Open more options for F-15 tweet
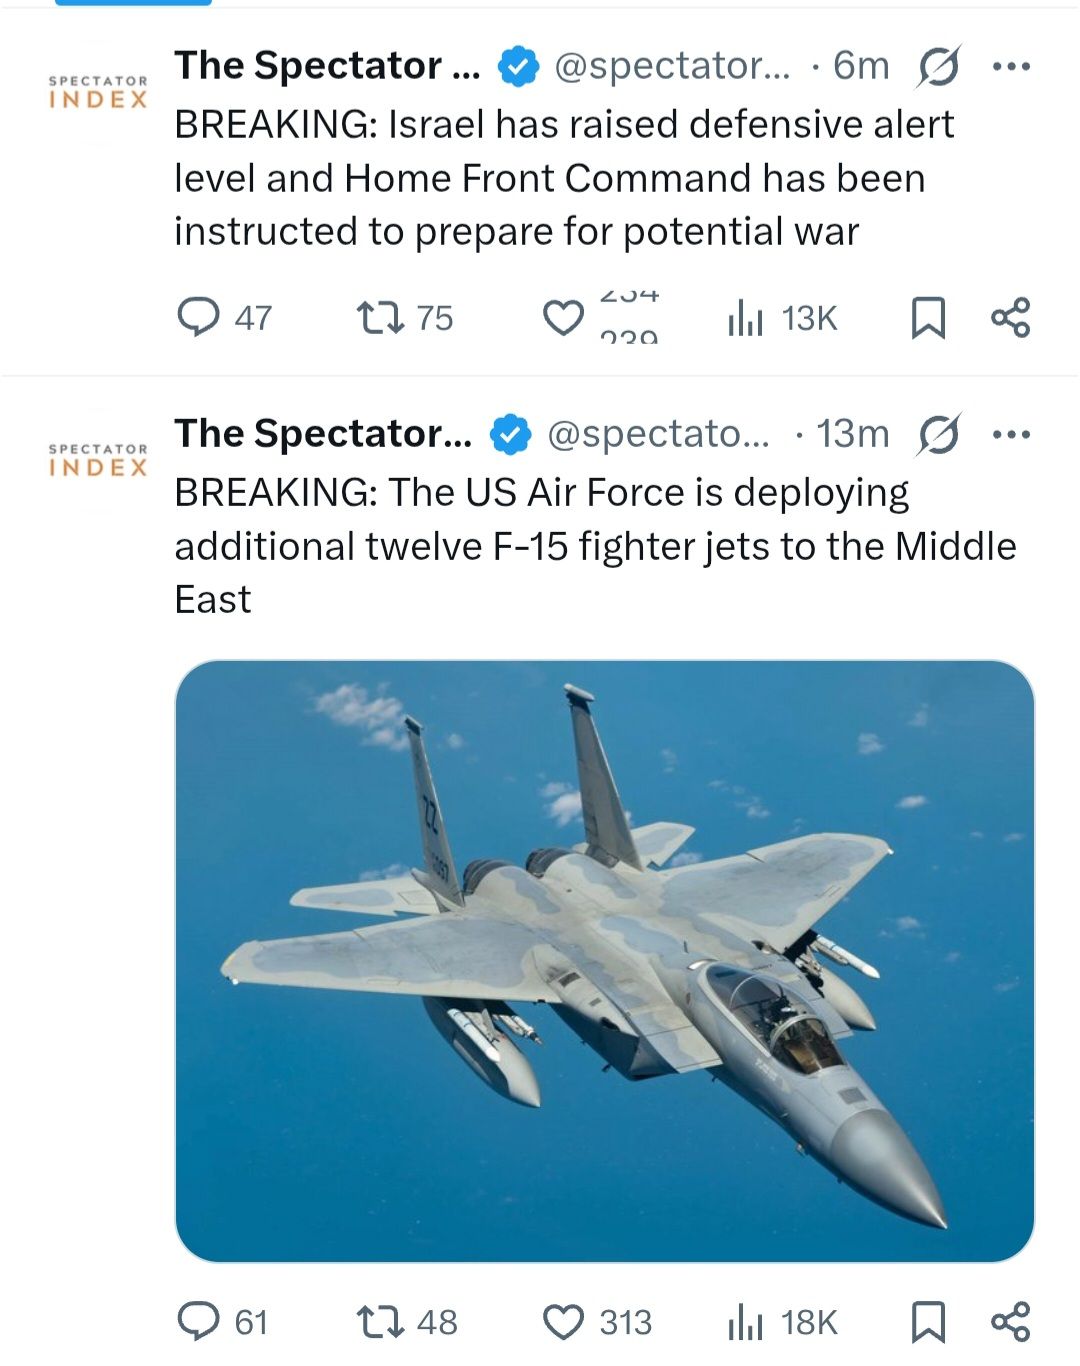The height and width of the screenshot is (1366, 1080). click(x=1010, y=435)
